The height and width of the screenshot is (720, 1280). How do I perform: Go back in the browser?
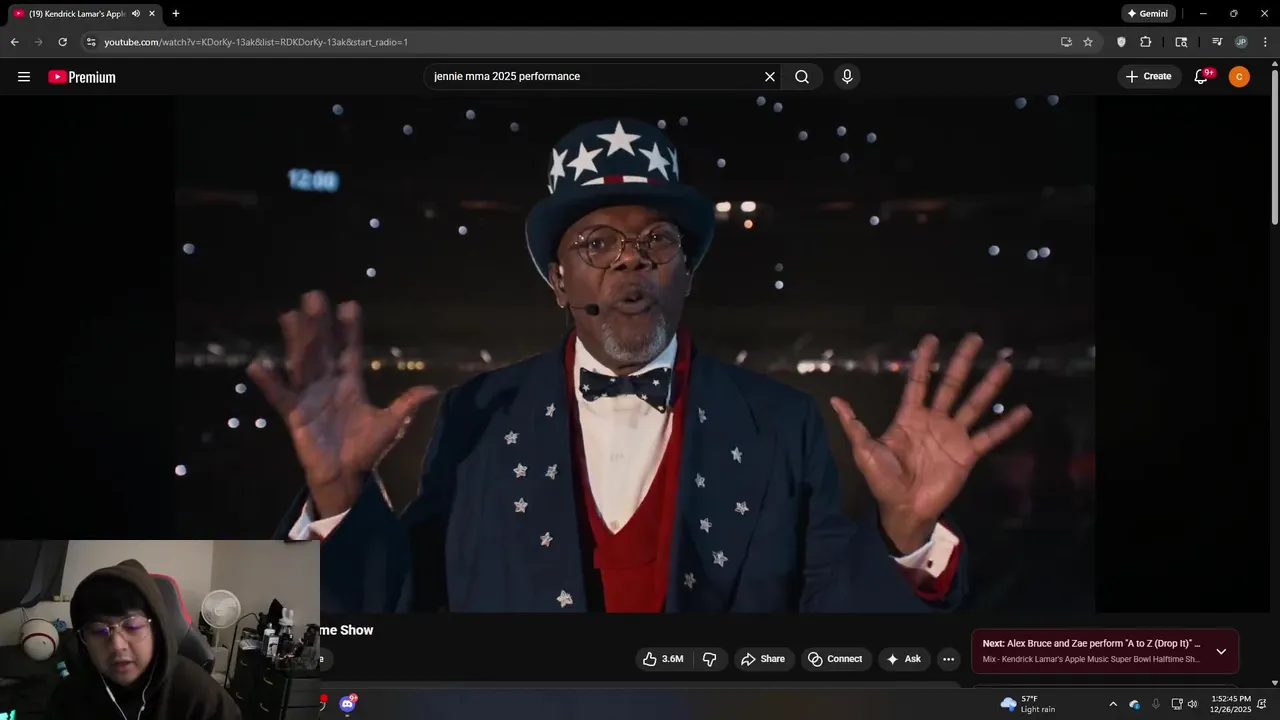(14, 42)
